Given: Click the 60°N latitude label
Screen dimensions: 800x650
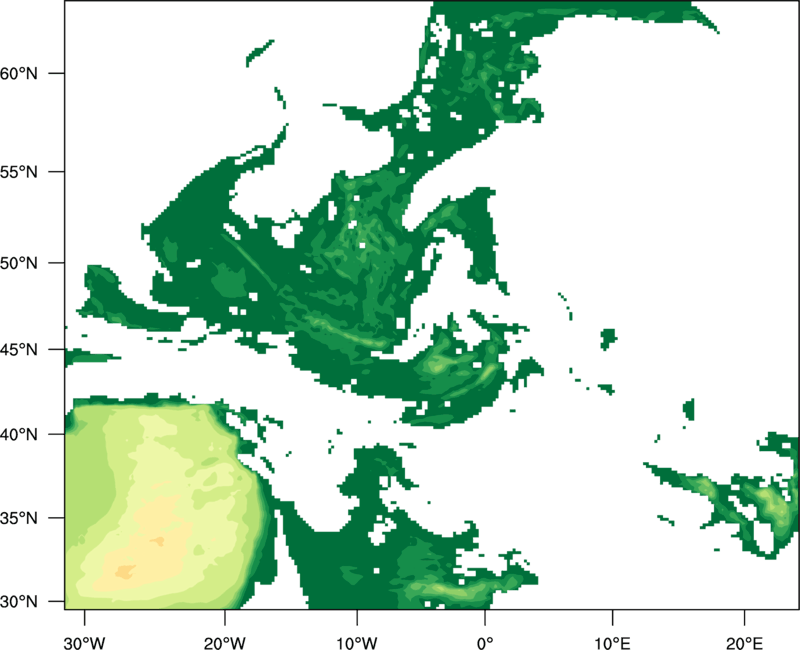Looking at the screenshot, I should pos(19,73).
